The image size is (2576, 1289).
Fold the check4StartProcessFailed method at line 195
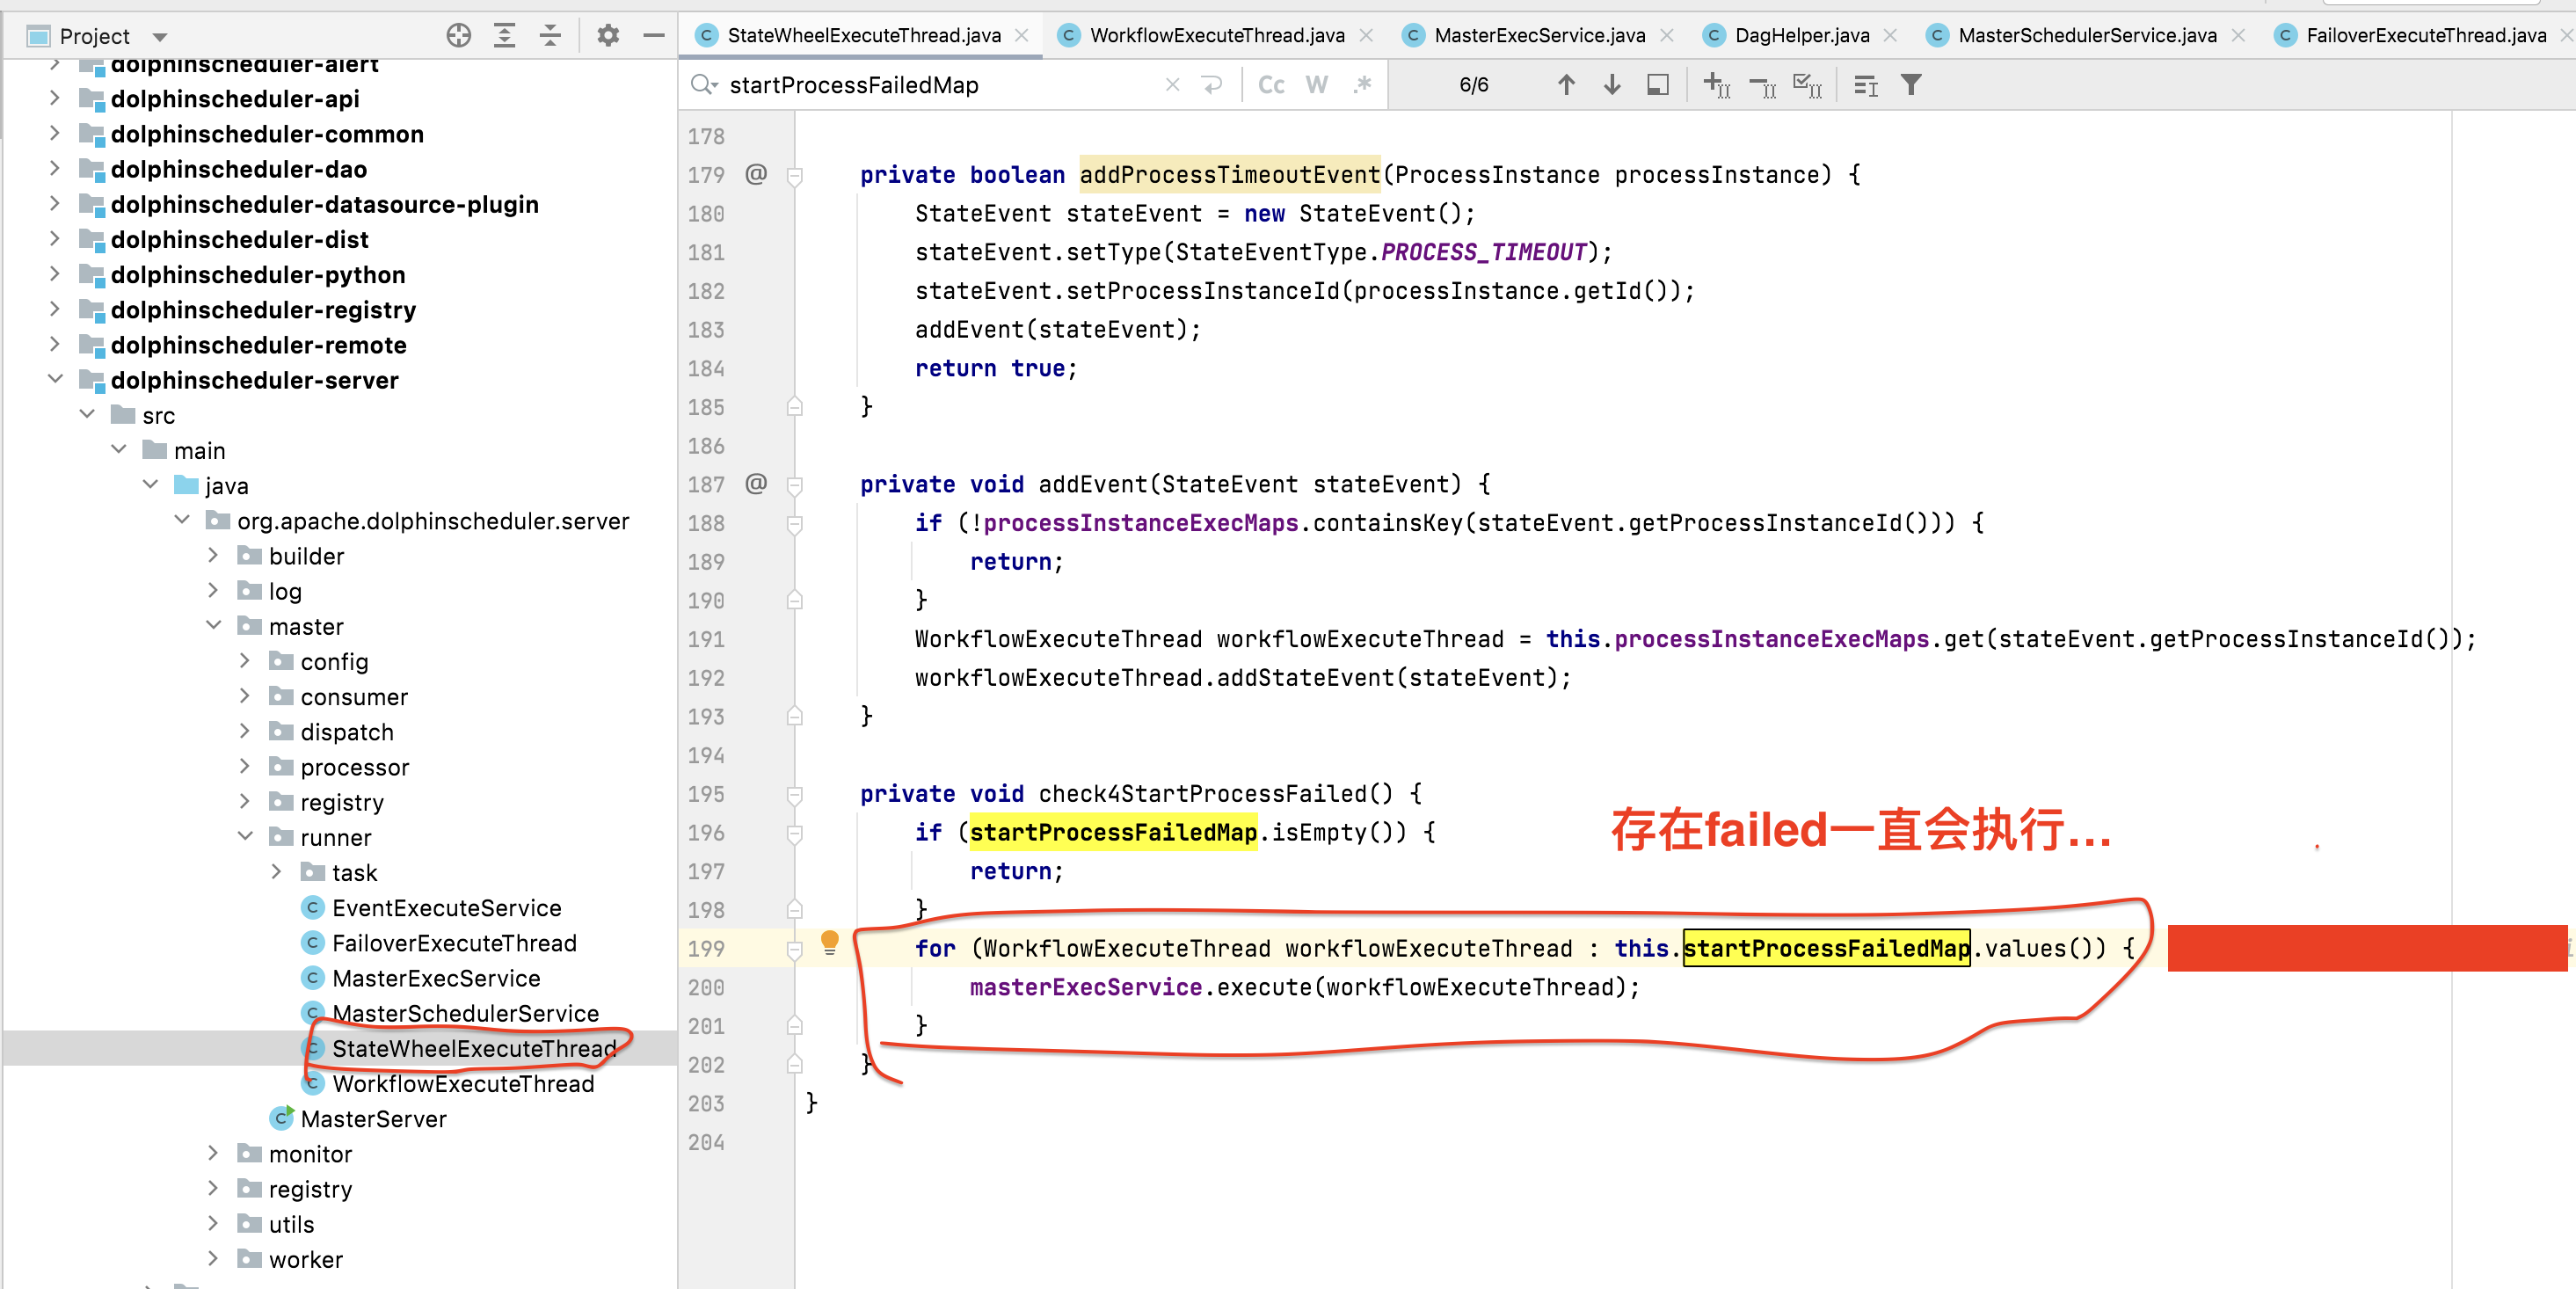[x=795, y=795]
